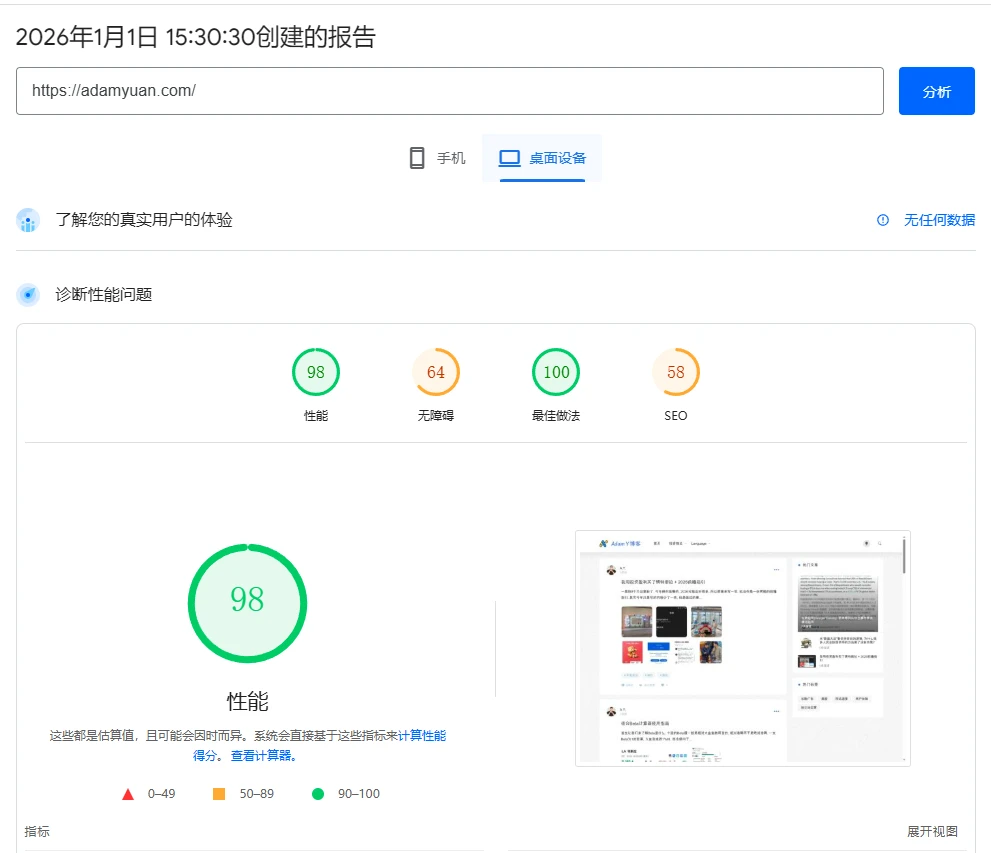Click the icon next to 了解您的真实用户的体验
The image size is (991, 853).
coord(28,220)
